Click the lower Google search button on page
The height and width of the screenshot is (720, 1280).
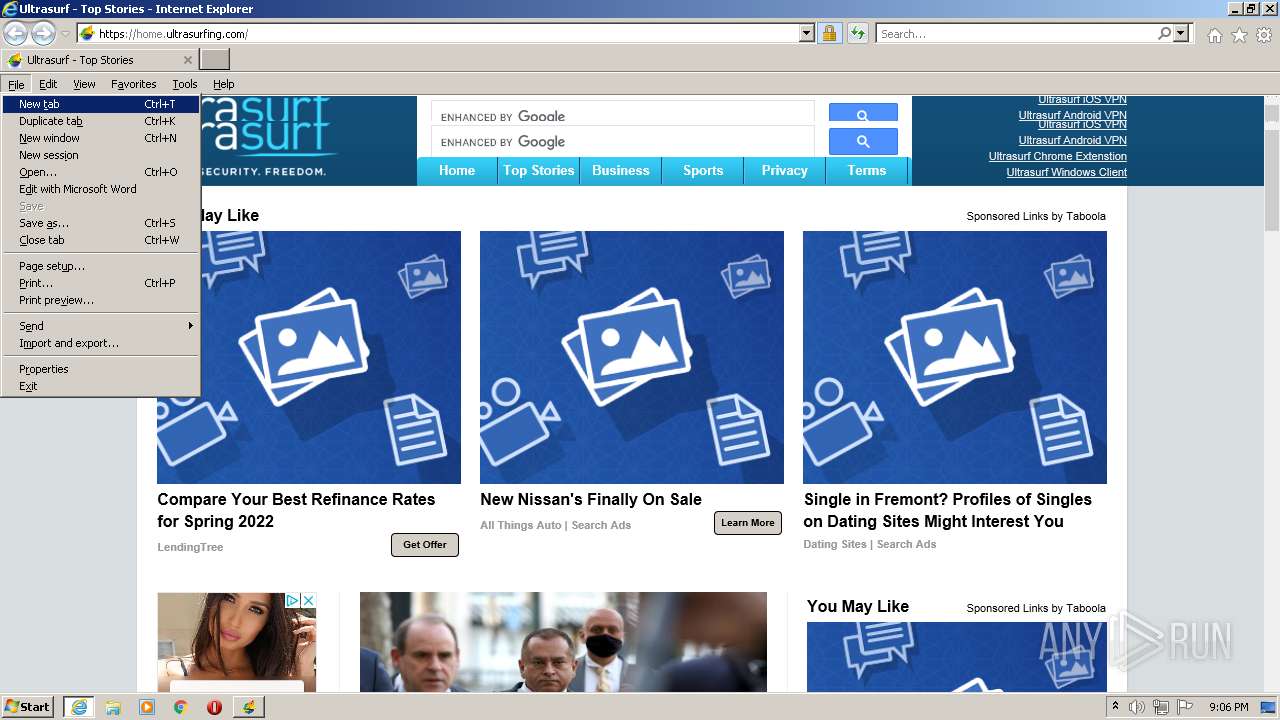pyautogui.click(x=863, y=142)
